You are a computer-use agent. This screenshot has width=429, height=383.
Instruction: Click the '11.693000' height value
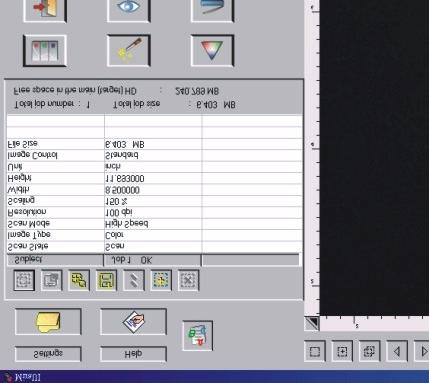point(125,179)
